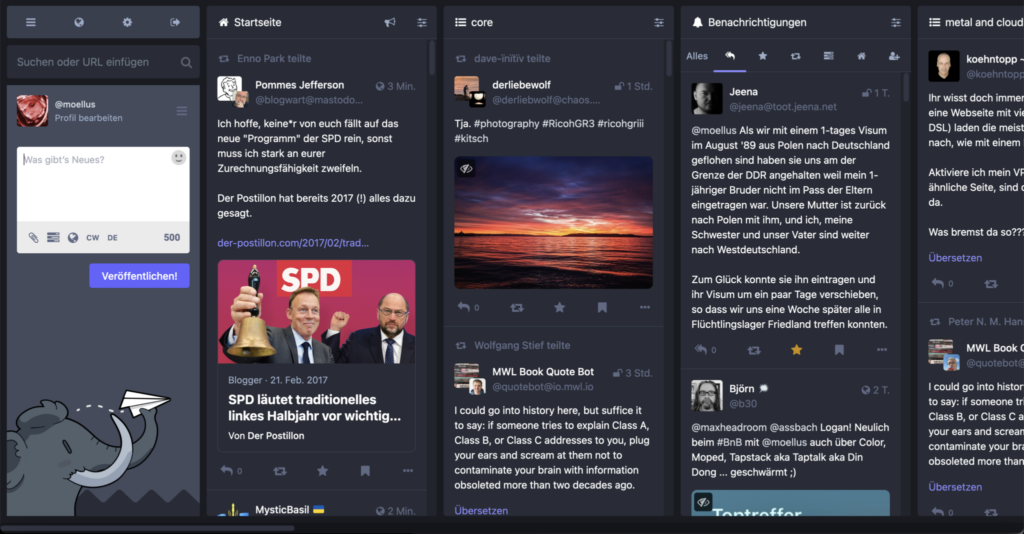This screenshot has width=1024, height=534.
Task: Click the search magnifier icon
Action: [186, 63]
